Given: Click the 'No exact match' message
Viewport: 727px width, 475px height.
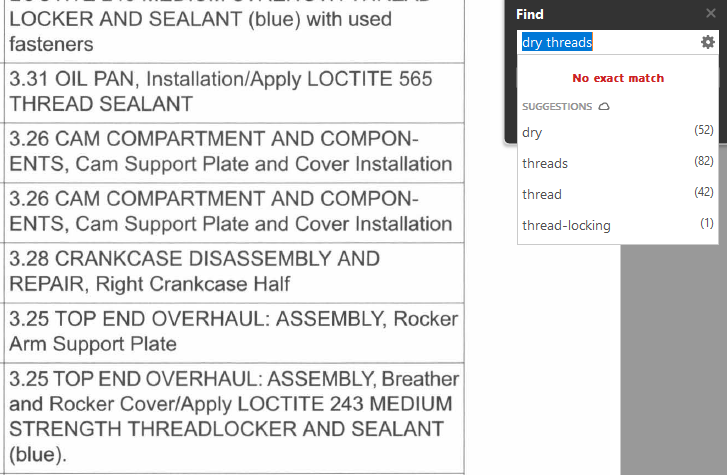Looking at the screenshot, I should [617, 78].
